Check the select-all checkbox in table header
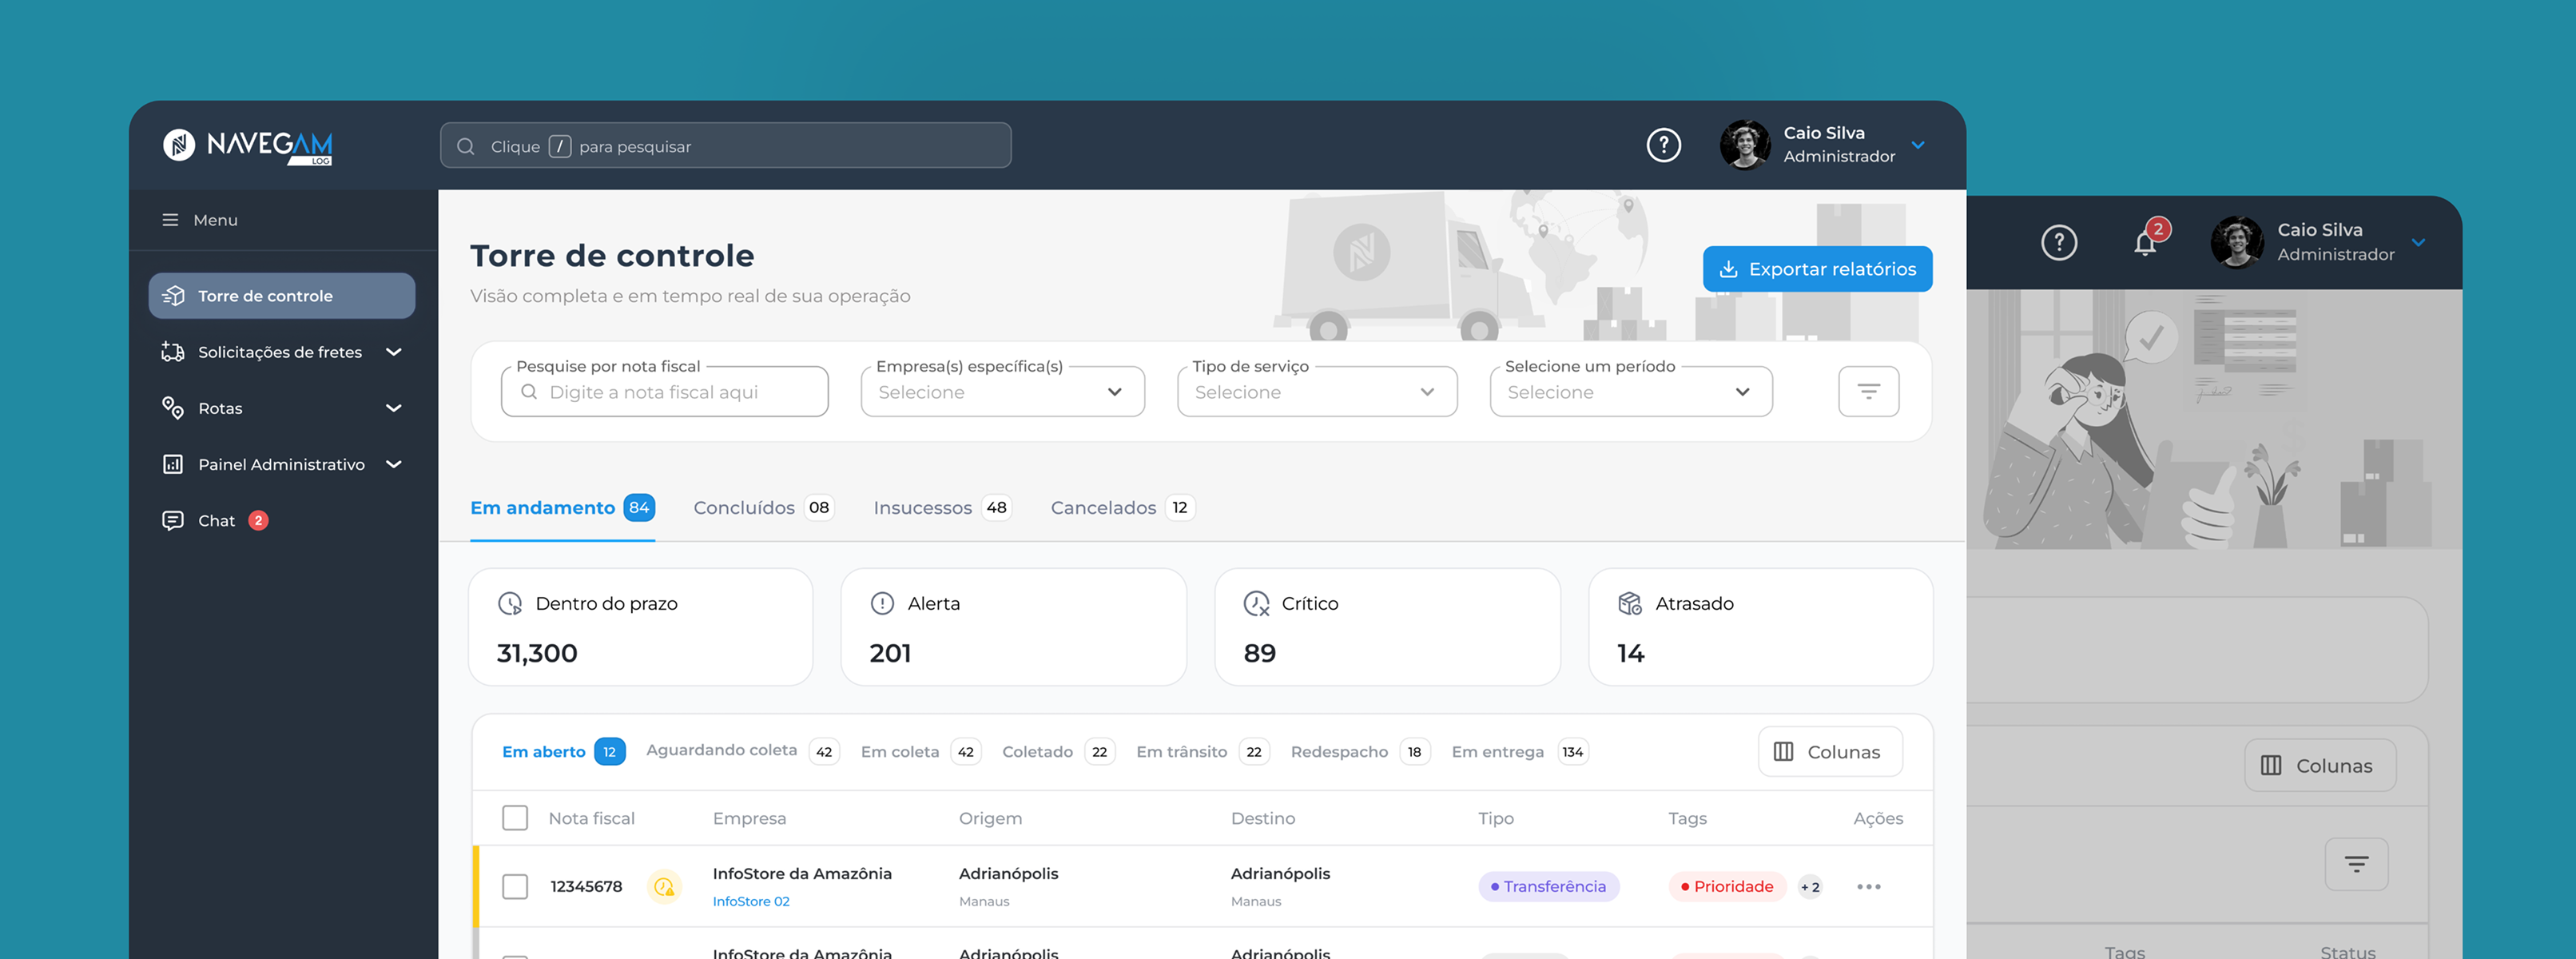The height and width of the screenshot is (959, 2576). tap(515, 818)
